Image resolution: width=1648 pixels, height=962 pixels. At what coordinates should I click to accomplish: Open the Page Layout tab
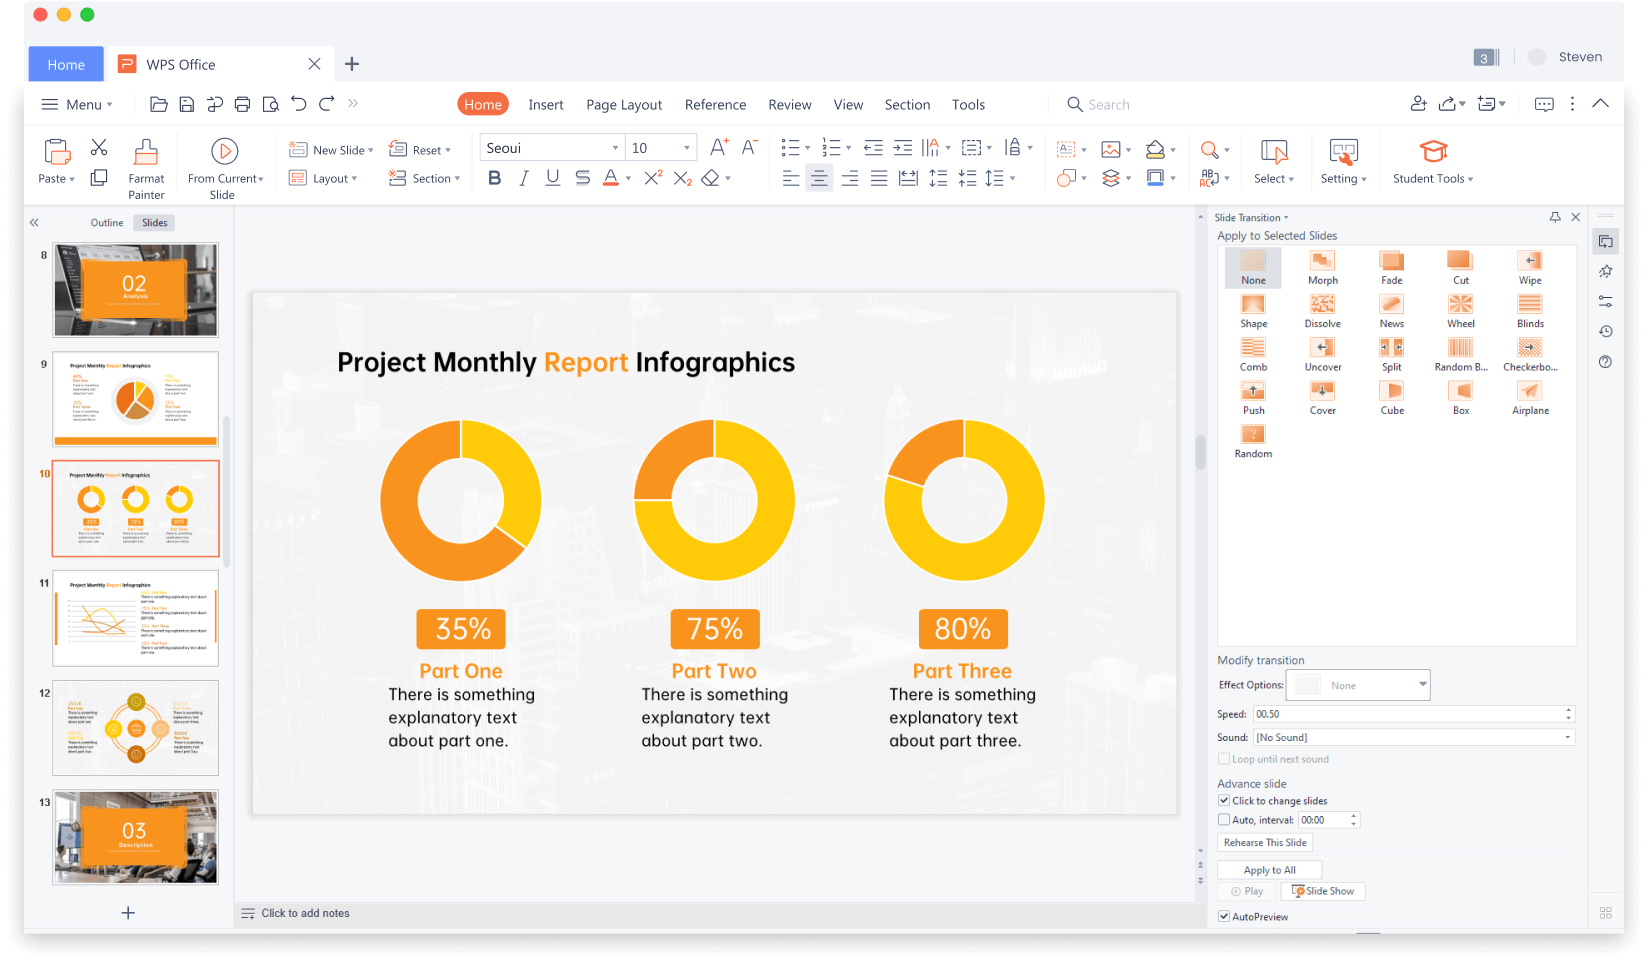[x=624, y=105]
